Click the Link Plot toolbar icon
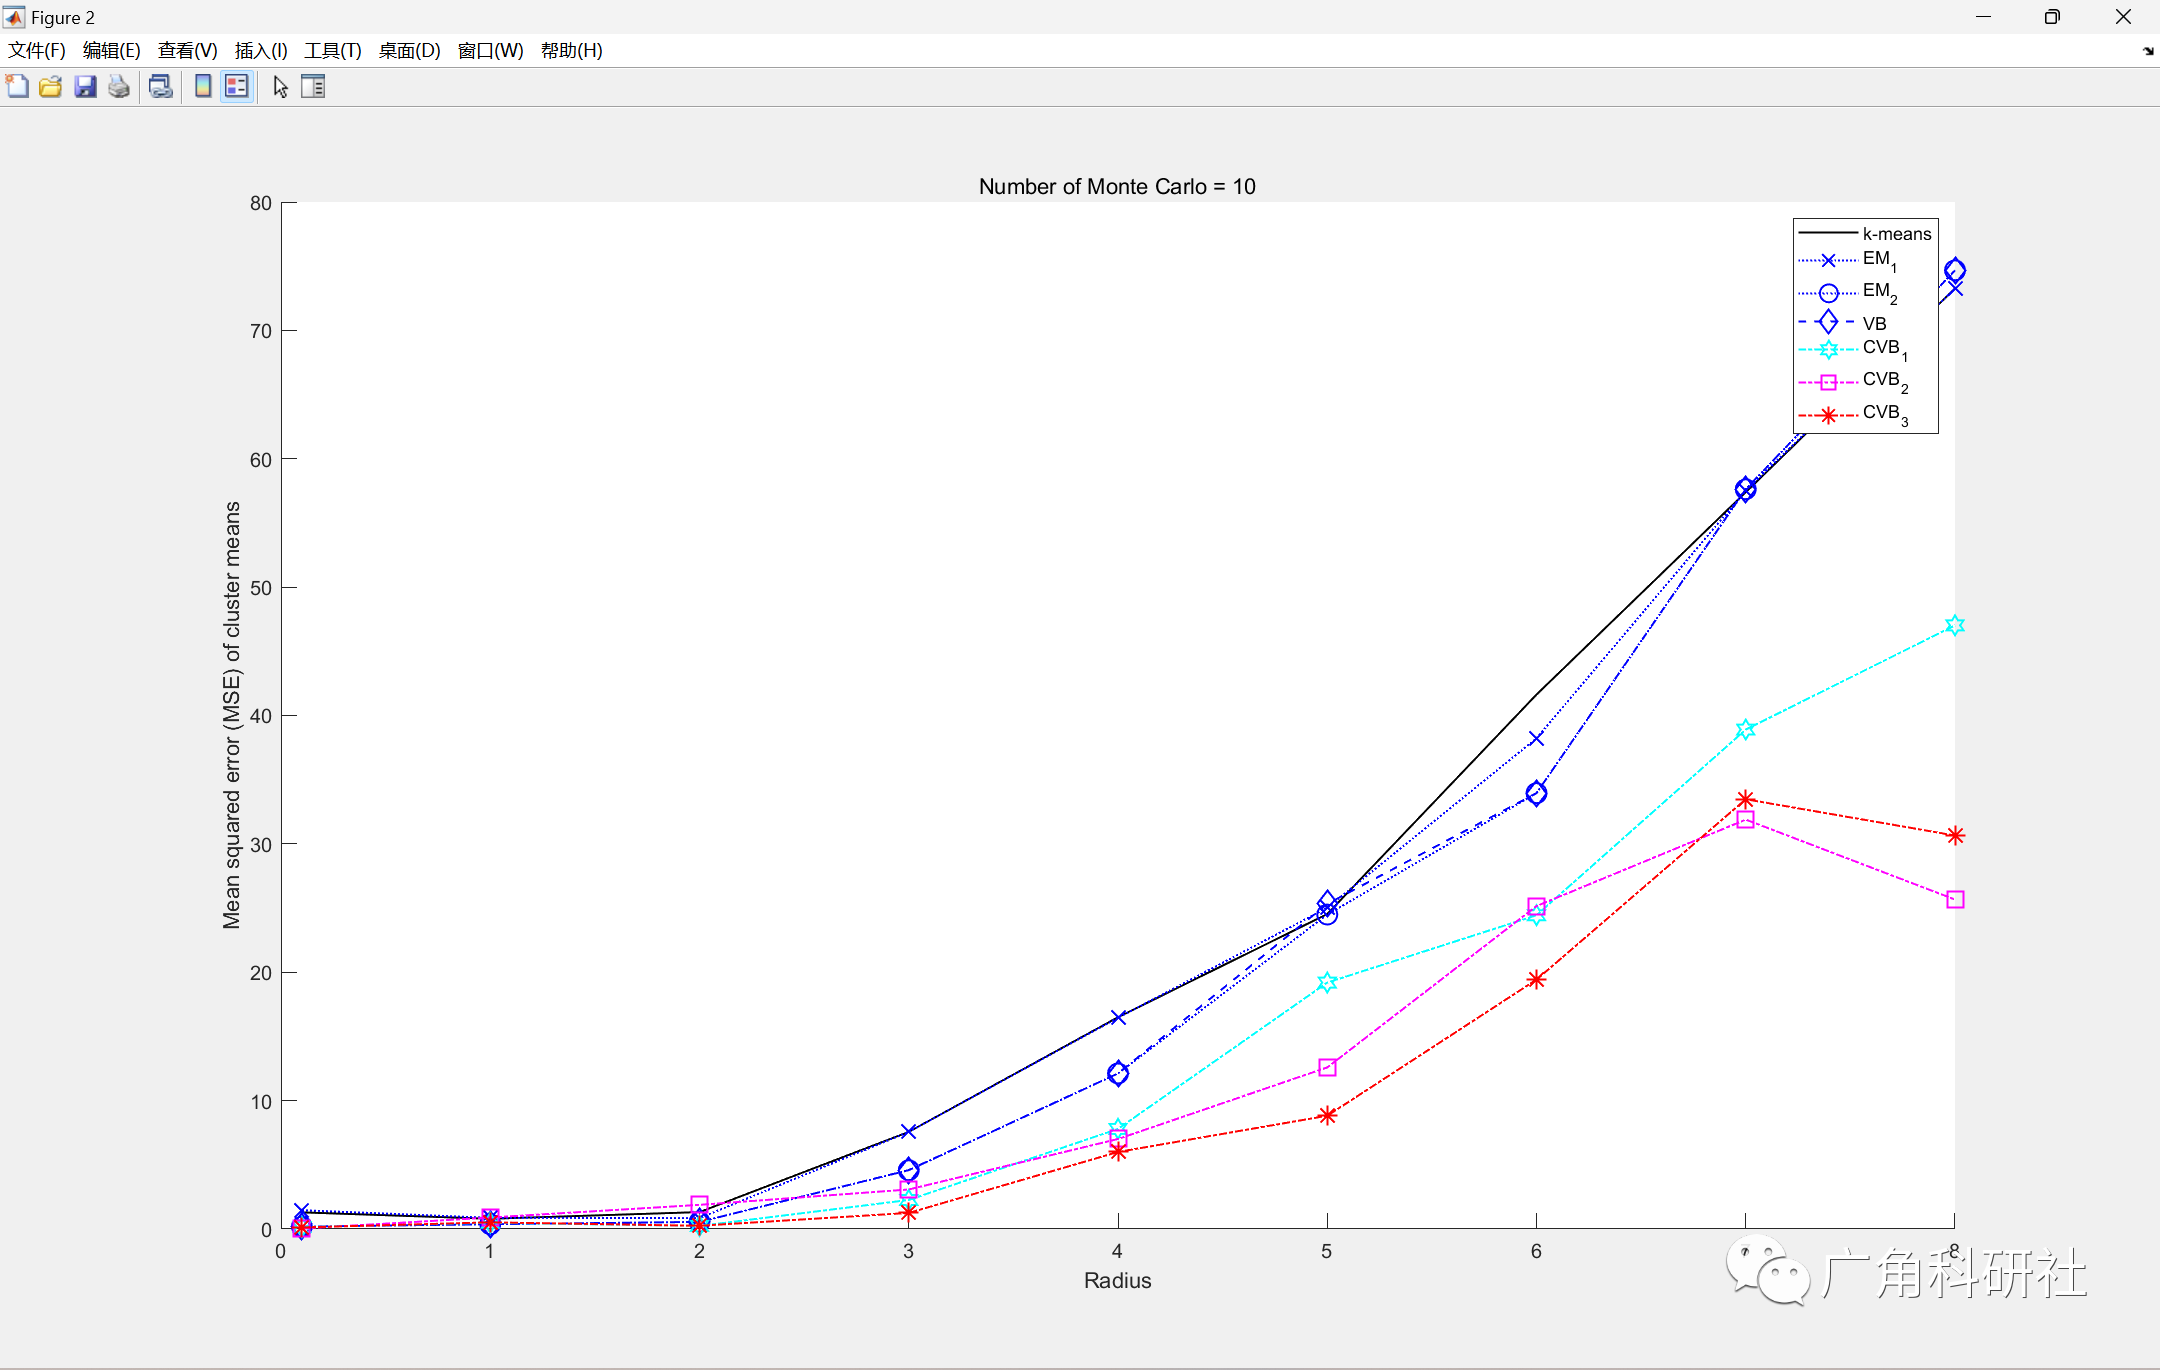The height and width of the screenshot is (1370, 2160). (160, 87)
